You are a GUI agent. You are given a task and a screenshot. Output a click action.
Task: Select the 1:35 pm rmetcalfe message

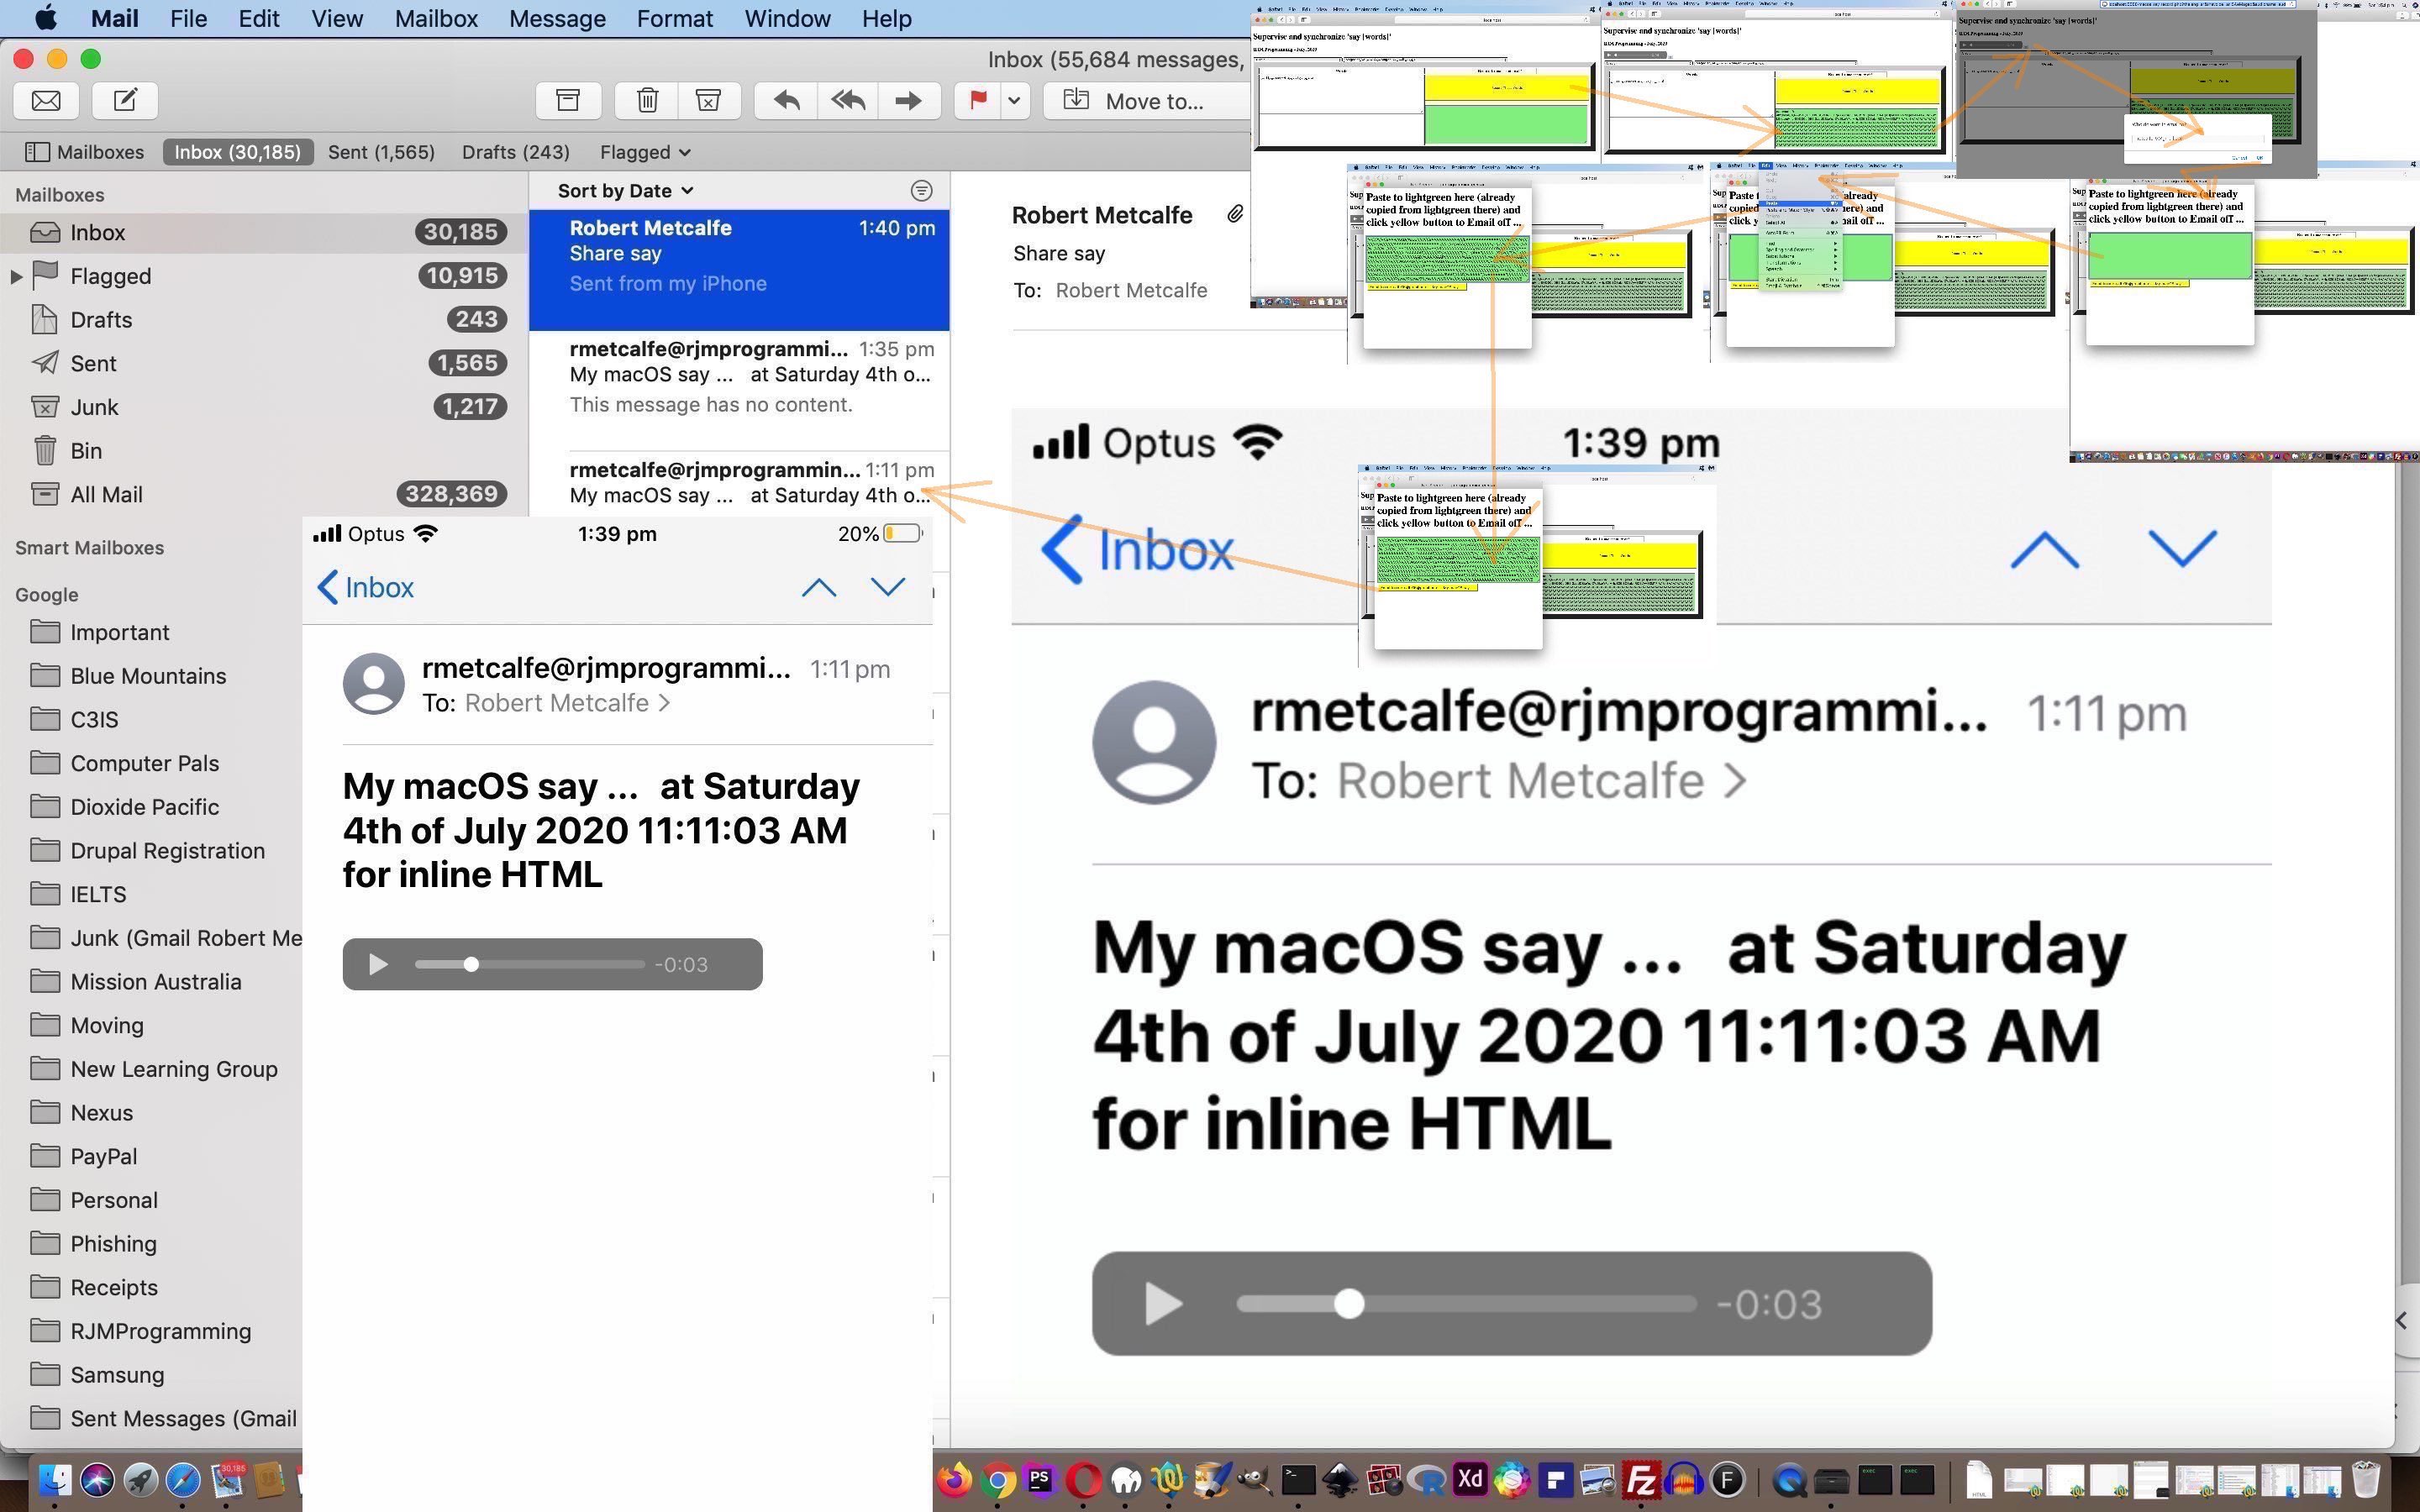(x=739, y=390)
